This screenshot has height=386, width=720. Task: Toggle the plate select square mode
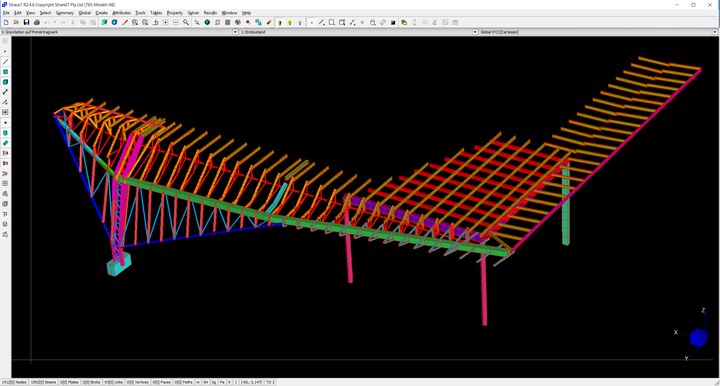(332, 22)
